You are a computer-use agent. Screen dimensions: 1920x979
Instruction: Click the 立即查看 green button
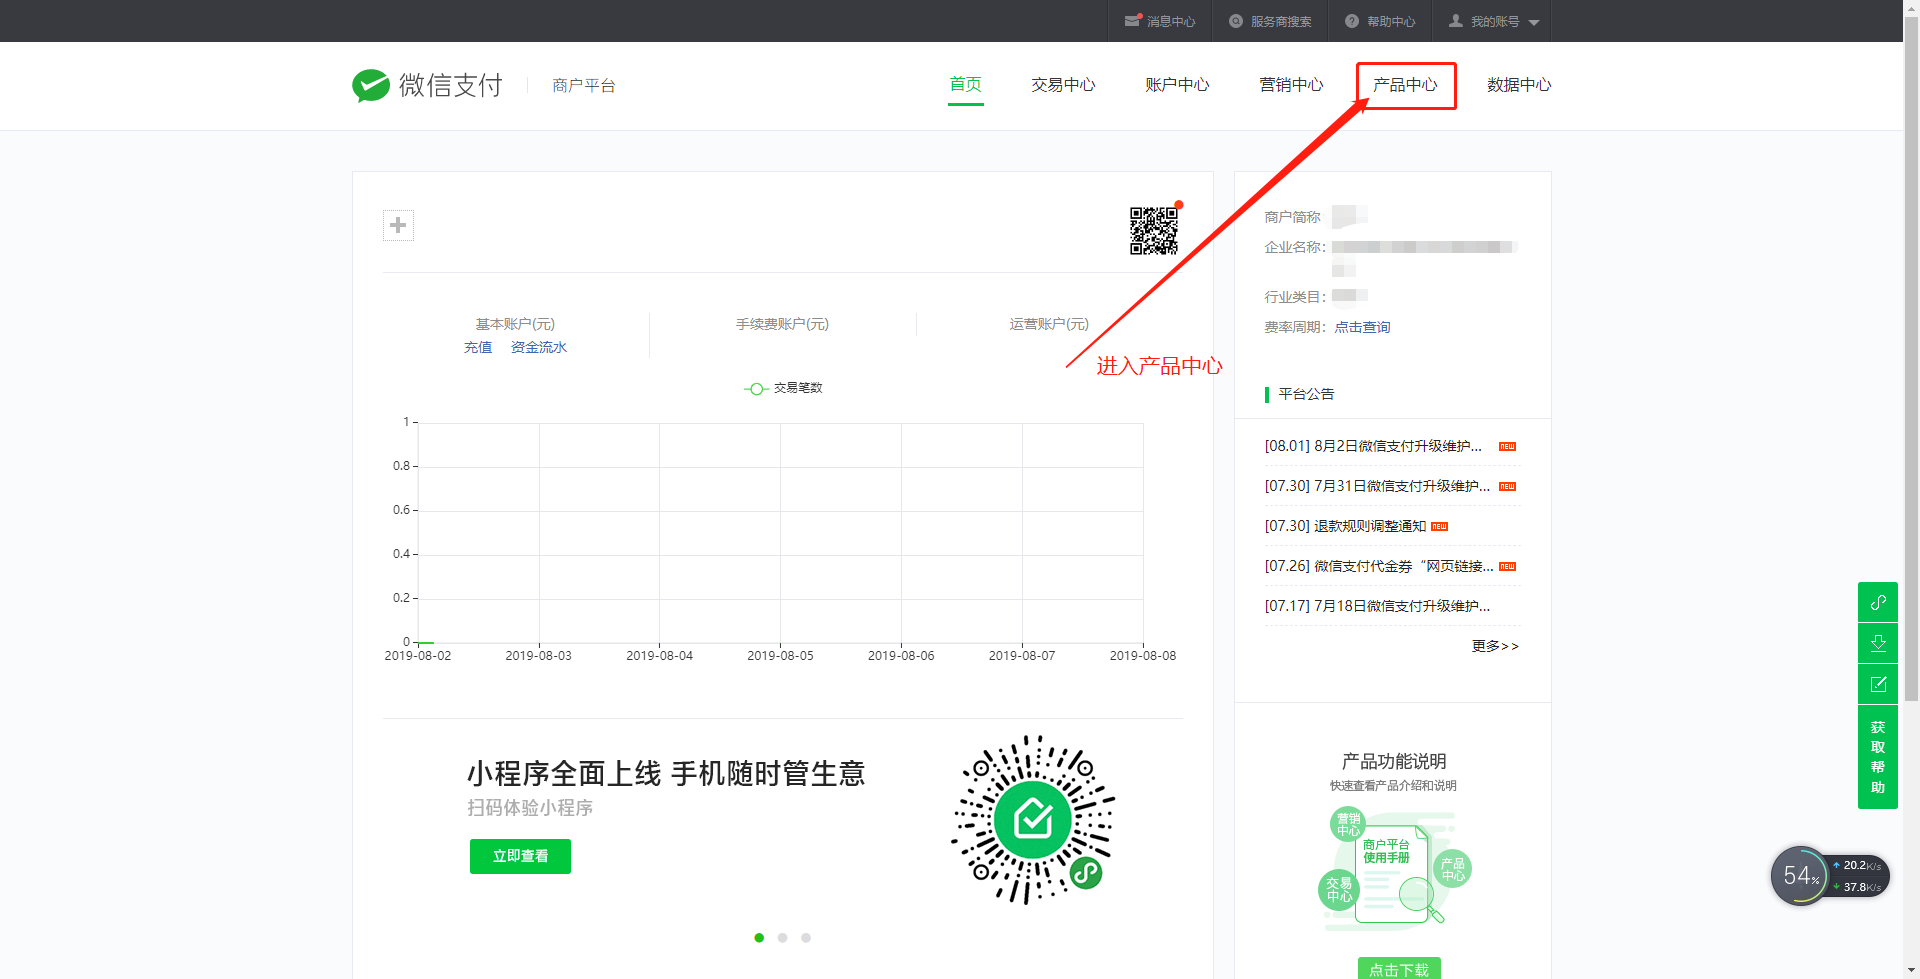520,856
